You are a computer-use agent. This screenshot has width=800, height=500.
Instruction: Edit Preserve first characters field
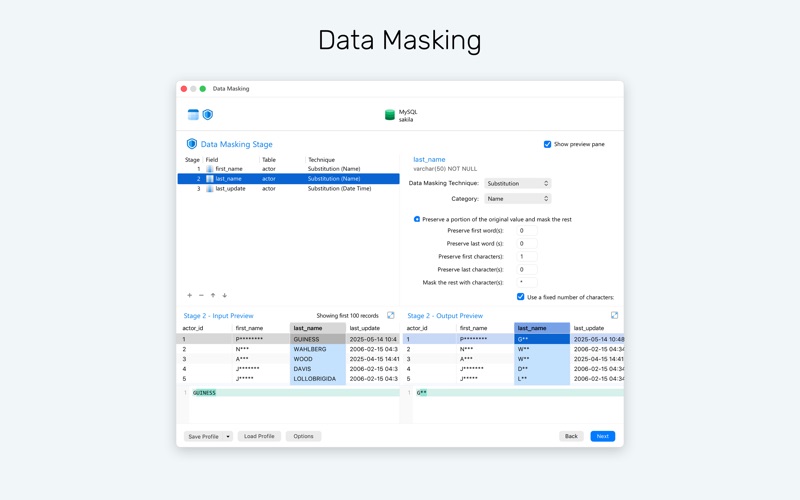527,257
